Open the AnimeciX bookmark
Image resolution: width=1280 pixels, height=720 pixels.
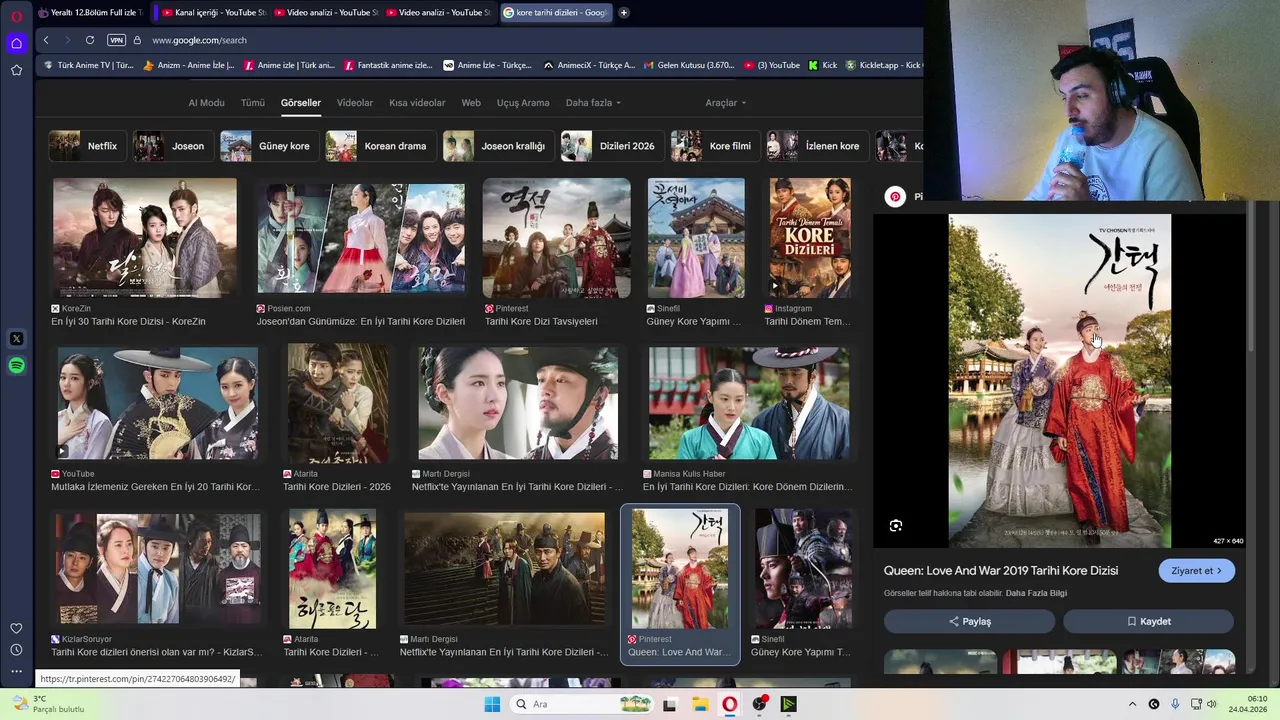[589, 65]
